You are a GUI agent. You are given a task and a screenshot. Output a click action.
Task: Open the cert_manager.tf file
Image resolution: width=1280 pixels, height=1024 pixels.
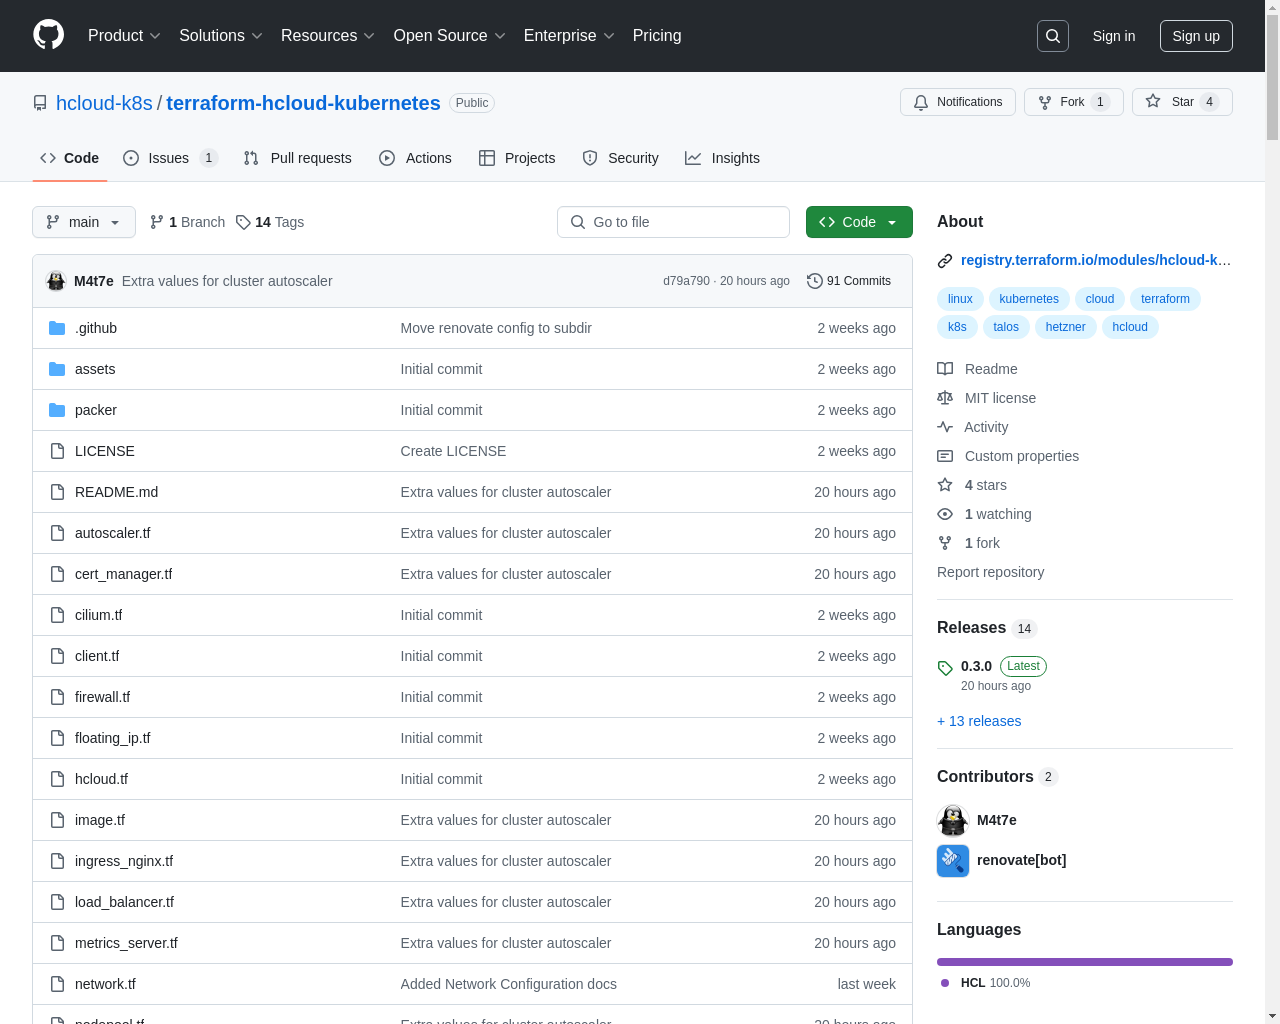123,574
